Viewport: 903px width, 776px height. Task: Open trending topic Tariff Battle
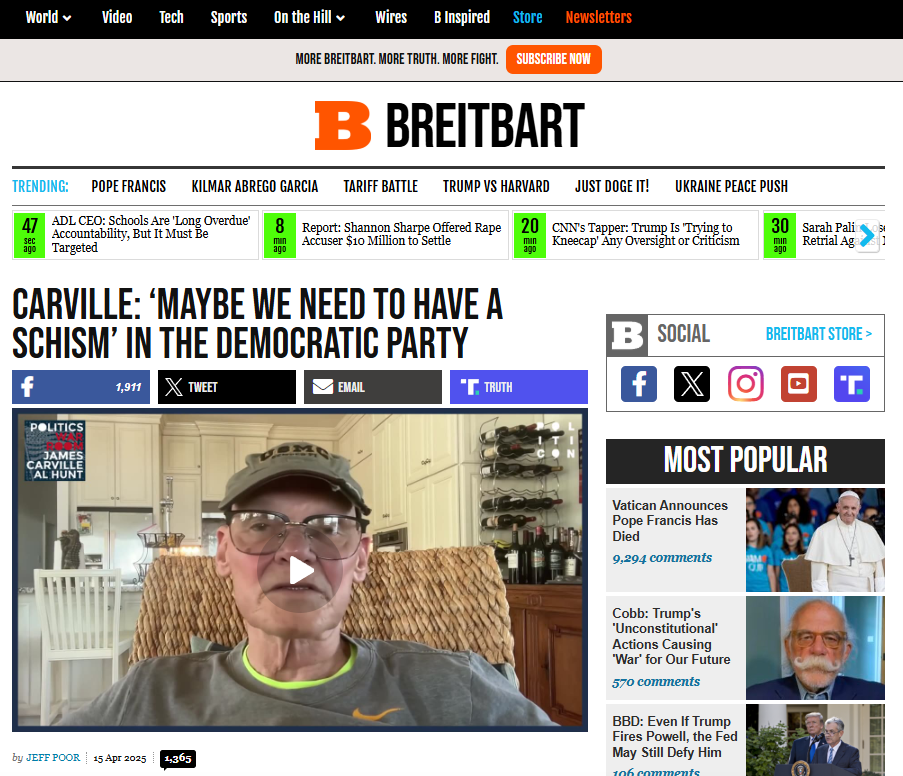(x=381, y=187)
